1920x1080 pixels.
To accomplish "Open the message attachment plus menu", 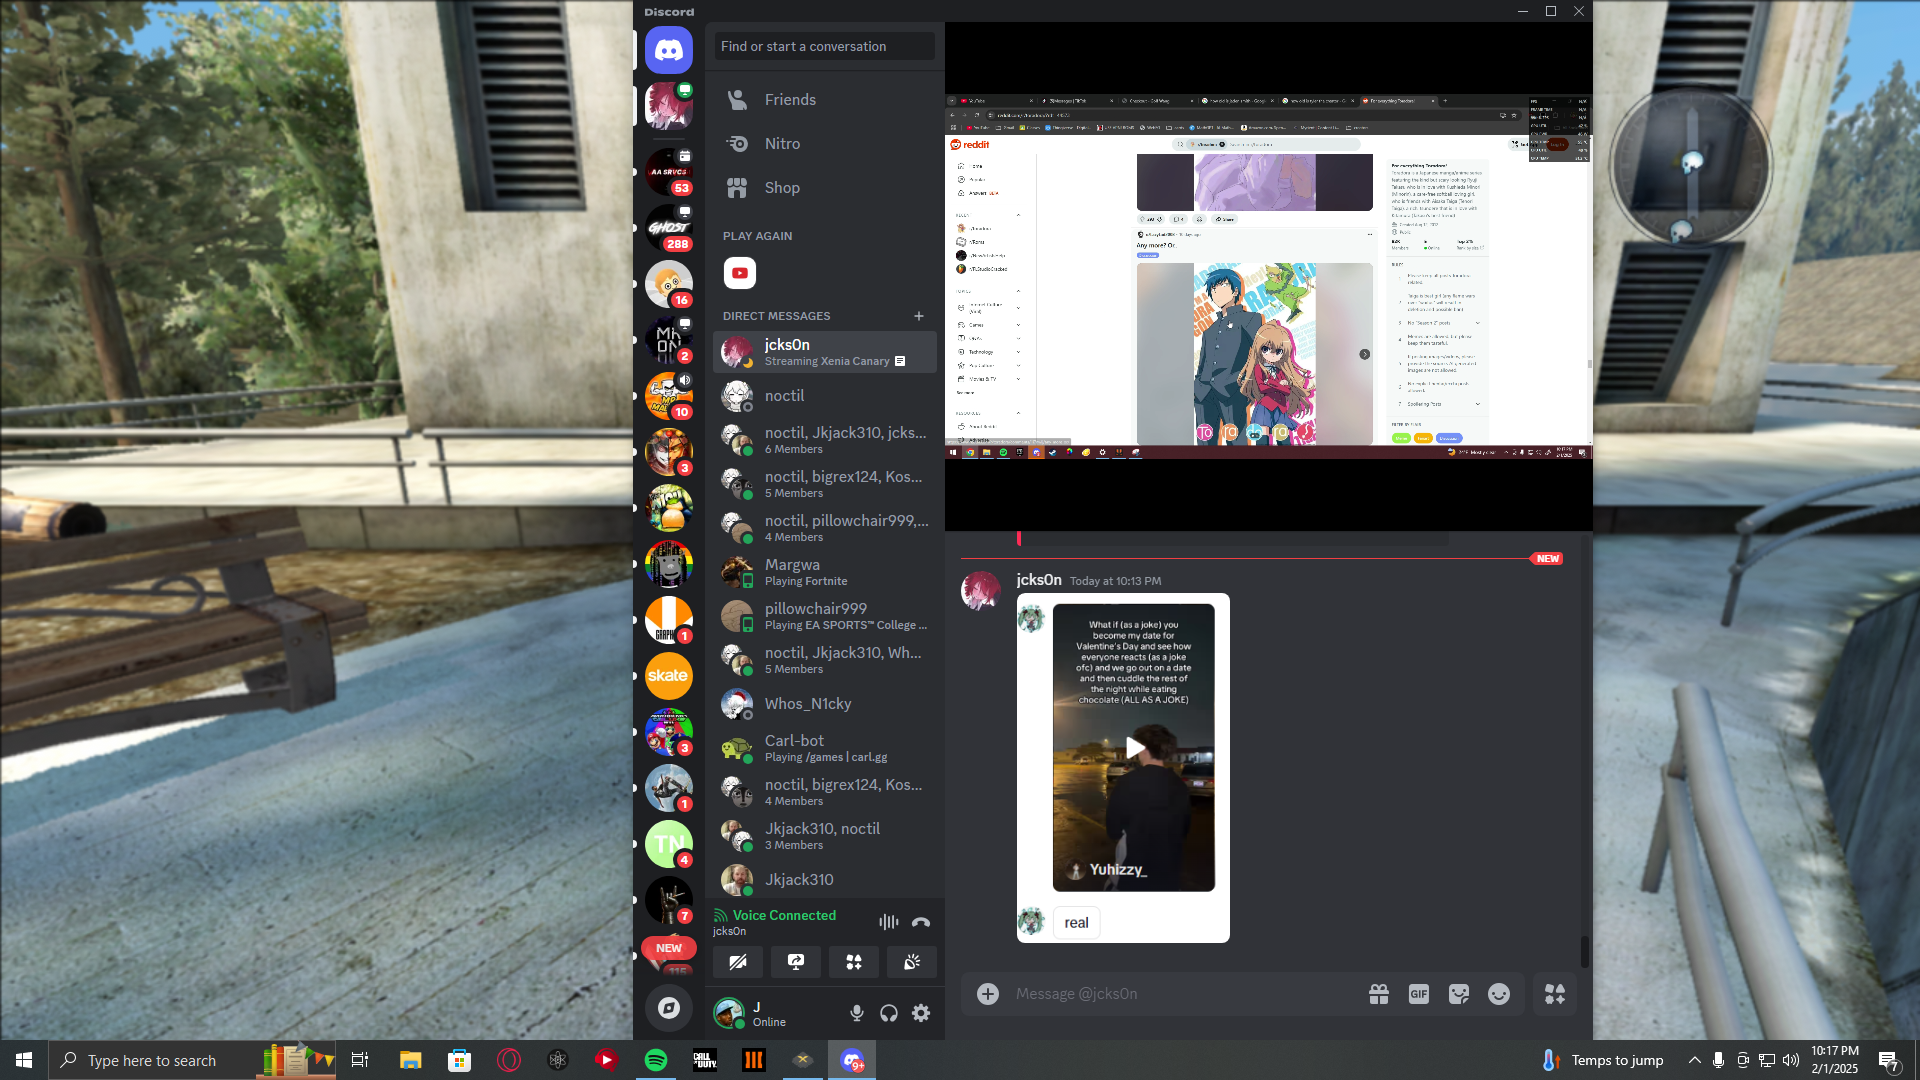I will (988, 994).
